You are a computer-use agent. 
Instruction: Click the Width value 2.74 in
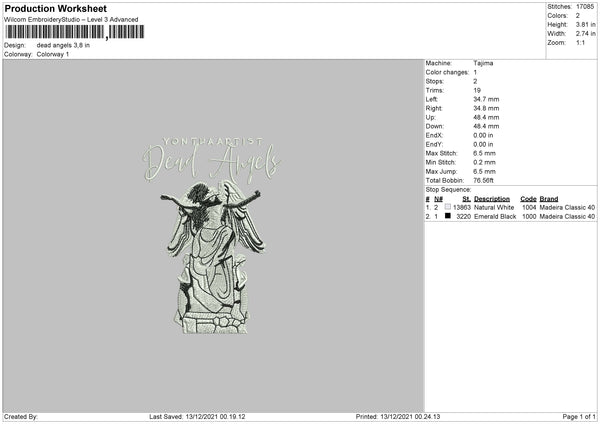pos(585,34)
